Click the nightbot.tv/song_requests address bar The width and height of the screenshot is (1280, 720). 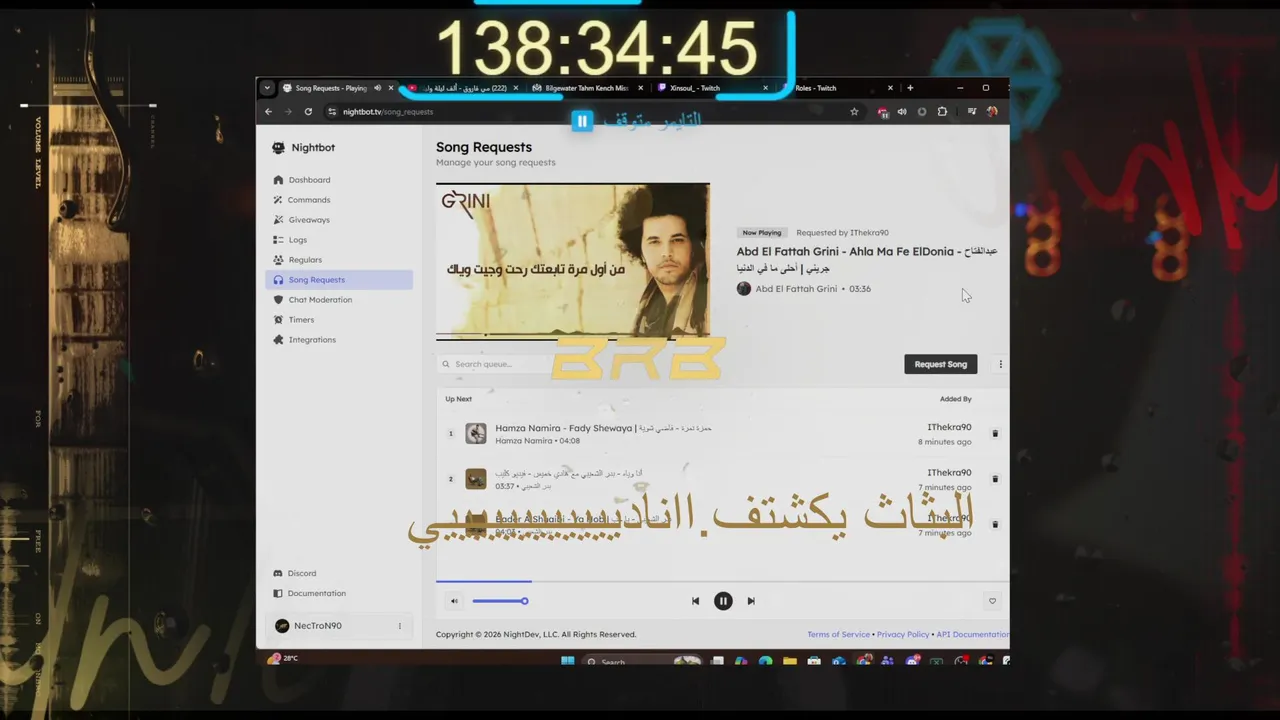click(593, 112)
